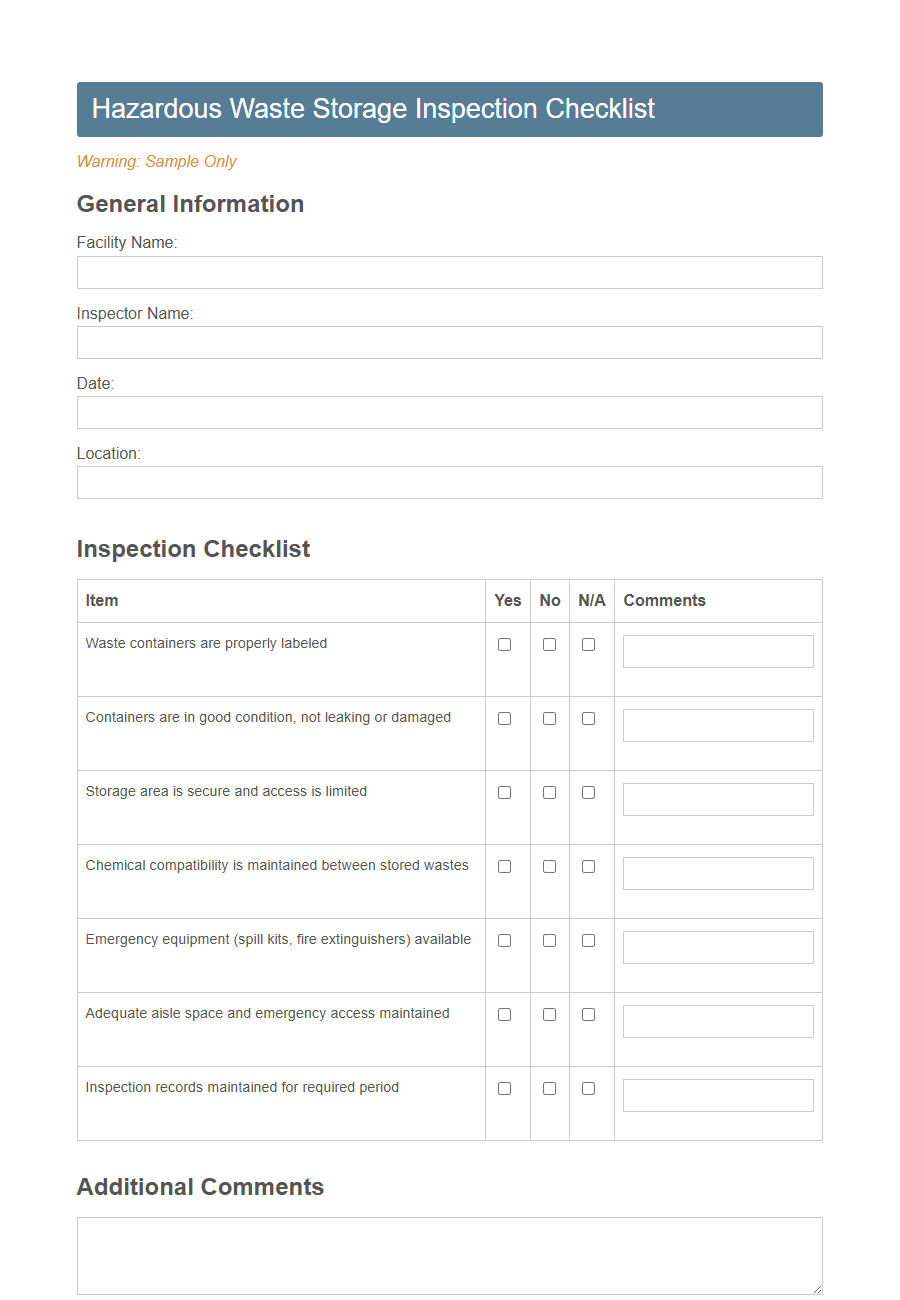This screenshot has width=900, height=1300.
Task: Check Yes for storage area secure item
Action: [x=504, y=792]
